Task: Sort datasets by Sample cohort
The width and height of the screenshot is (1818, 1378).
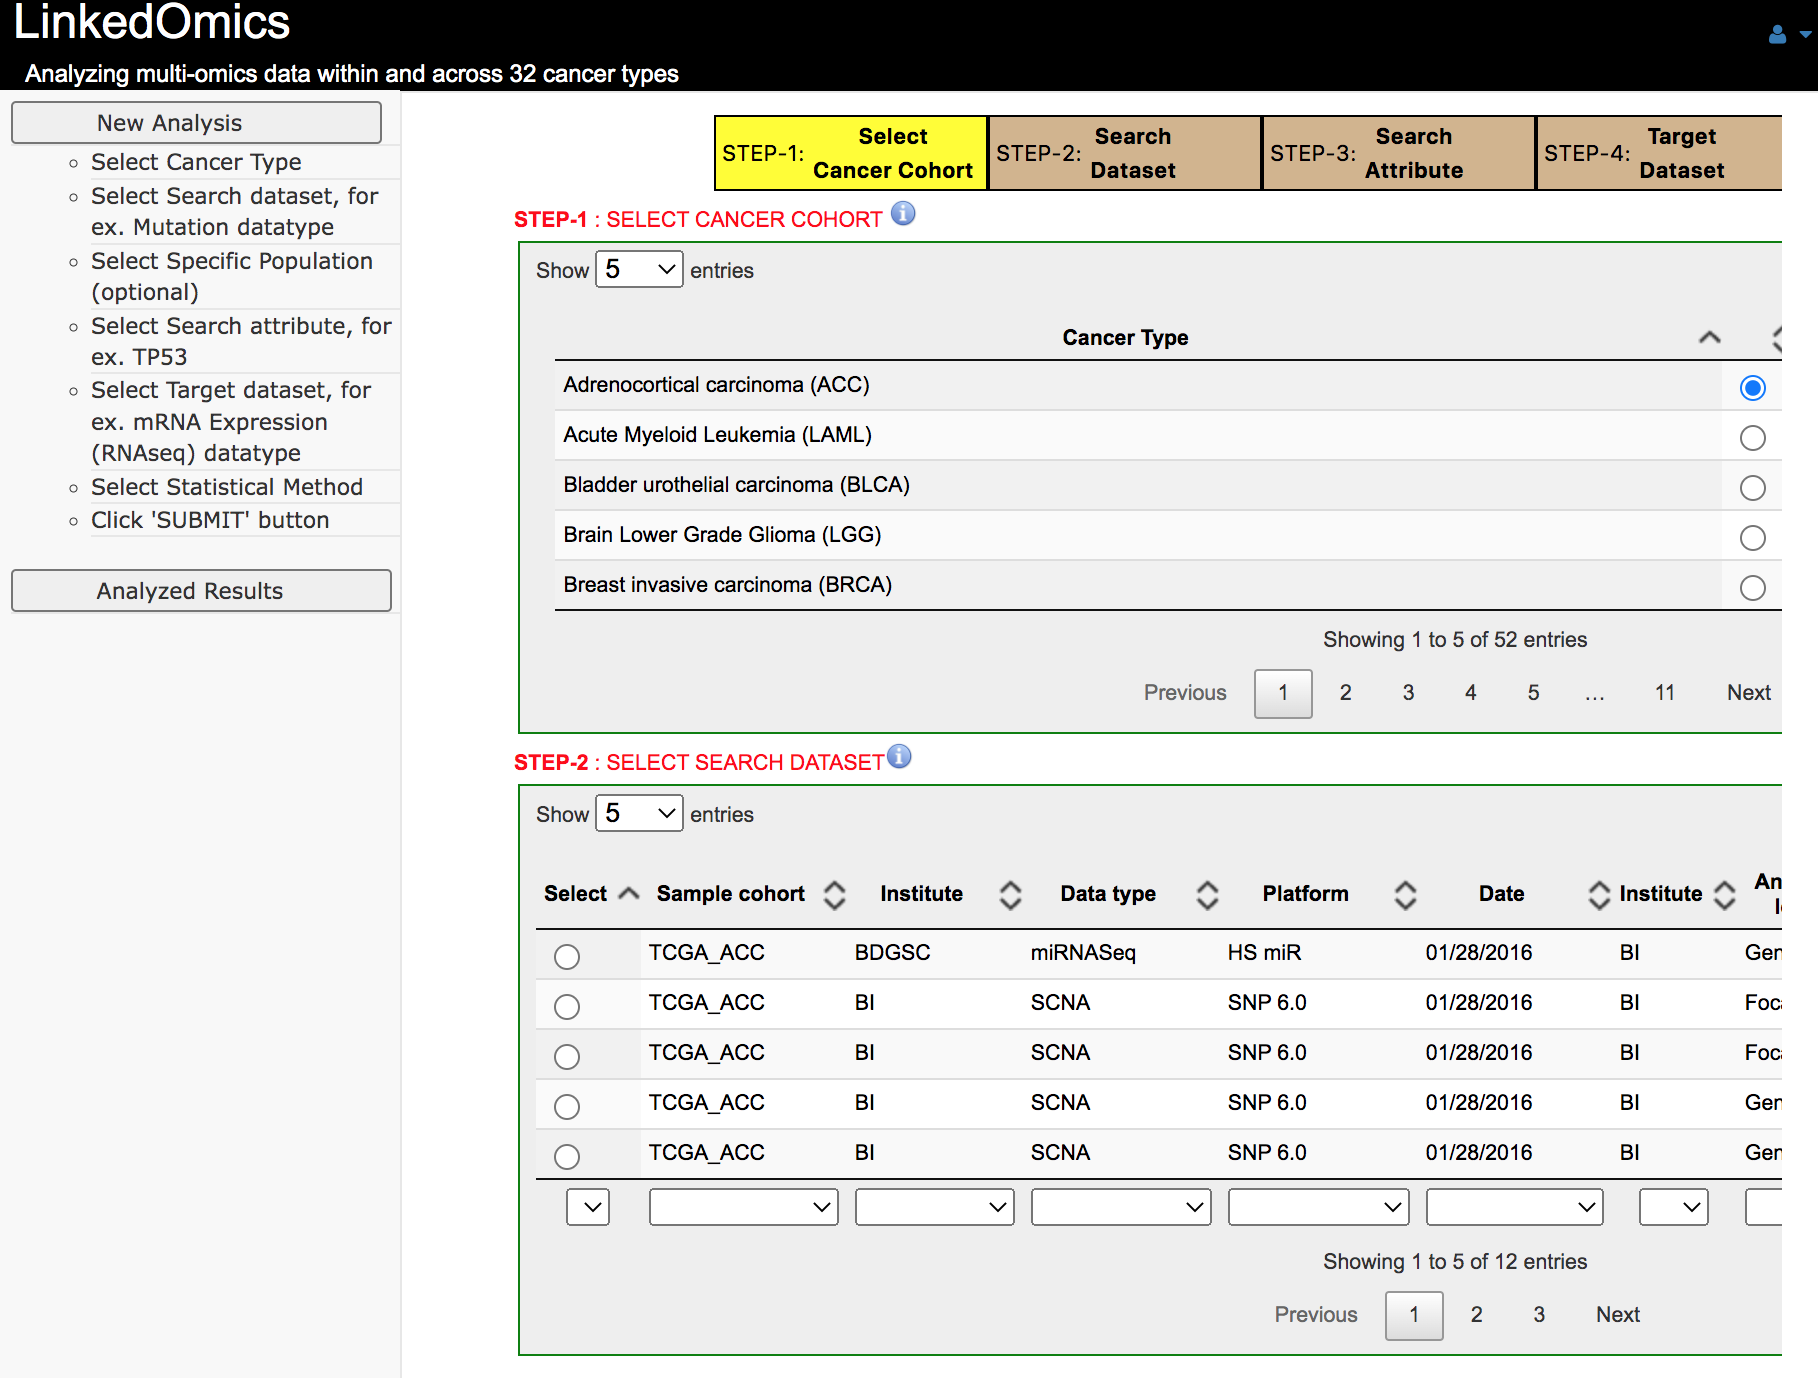Action: pyautogui.click(x=834, y=894)
